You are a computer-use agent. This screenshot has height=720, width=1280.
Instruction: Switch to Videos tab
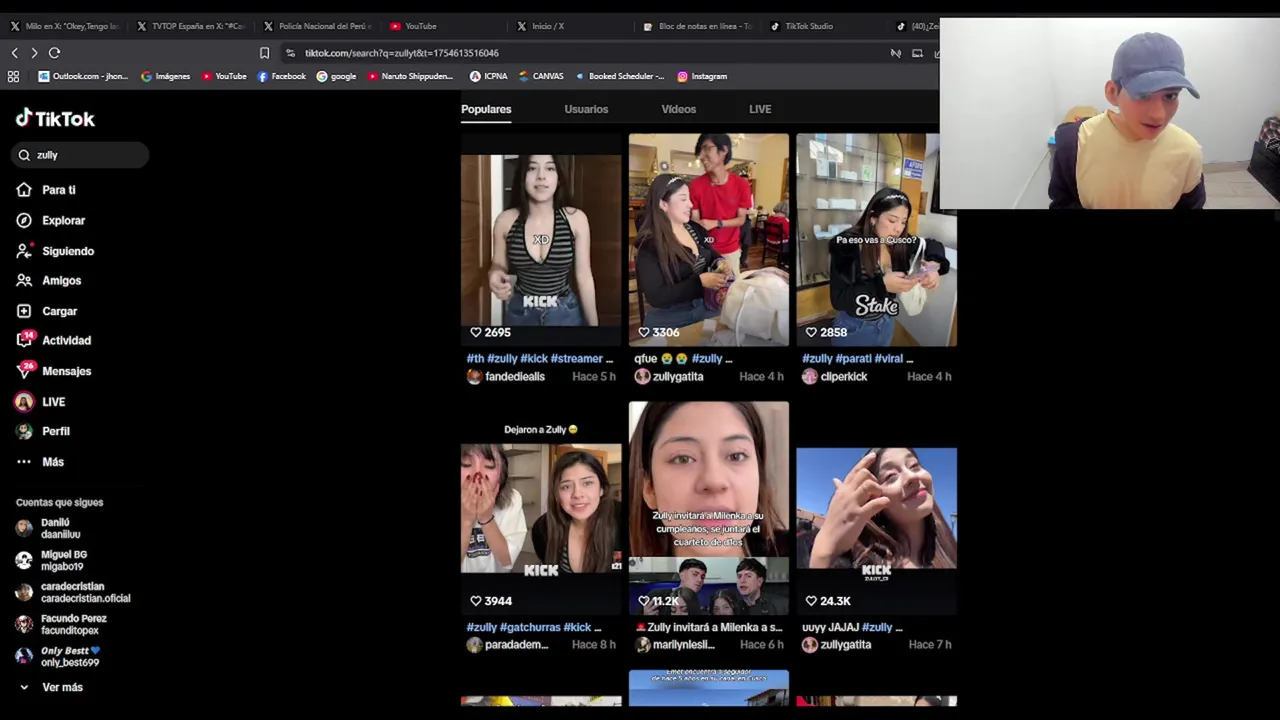click(x=678, y=109)
